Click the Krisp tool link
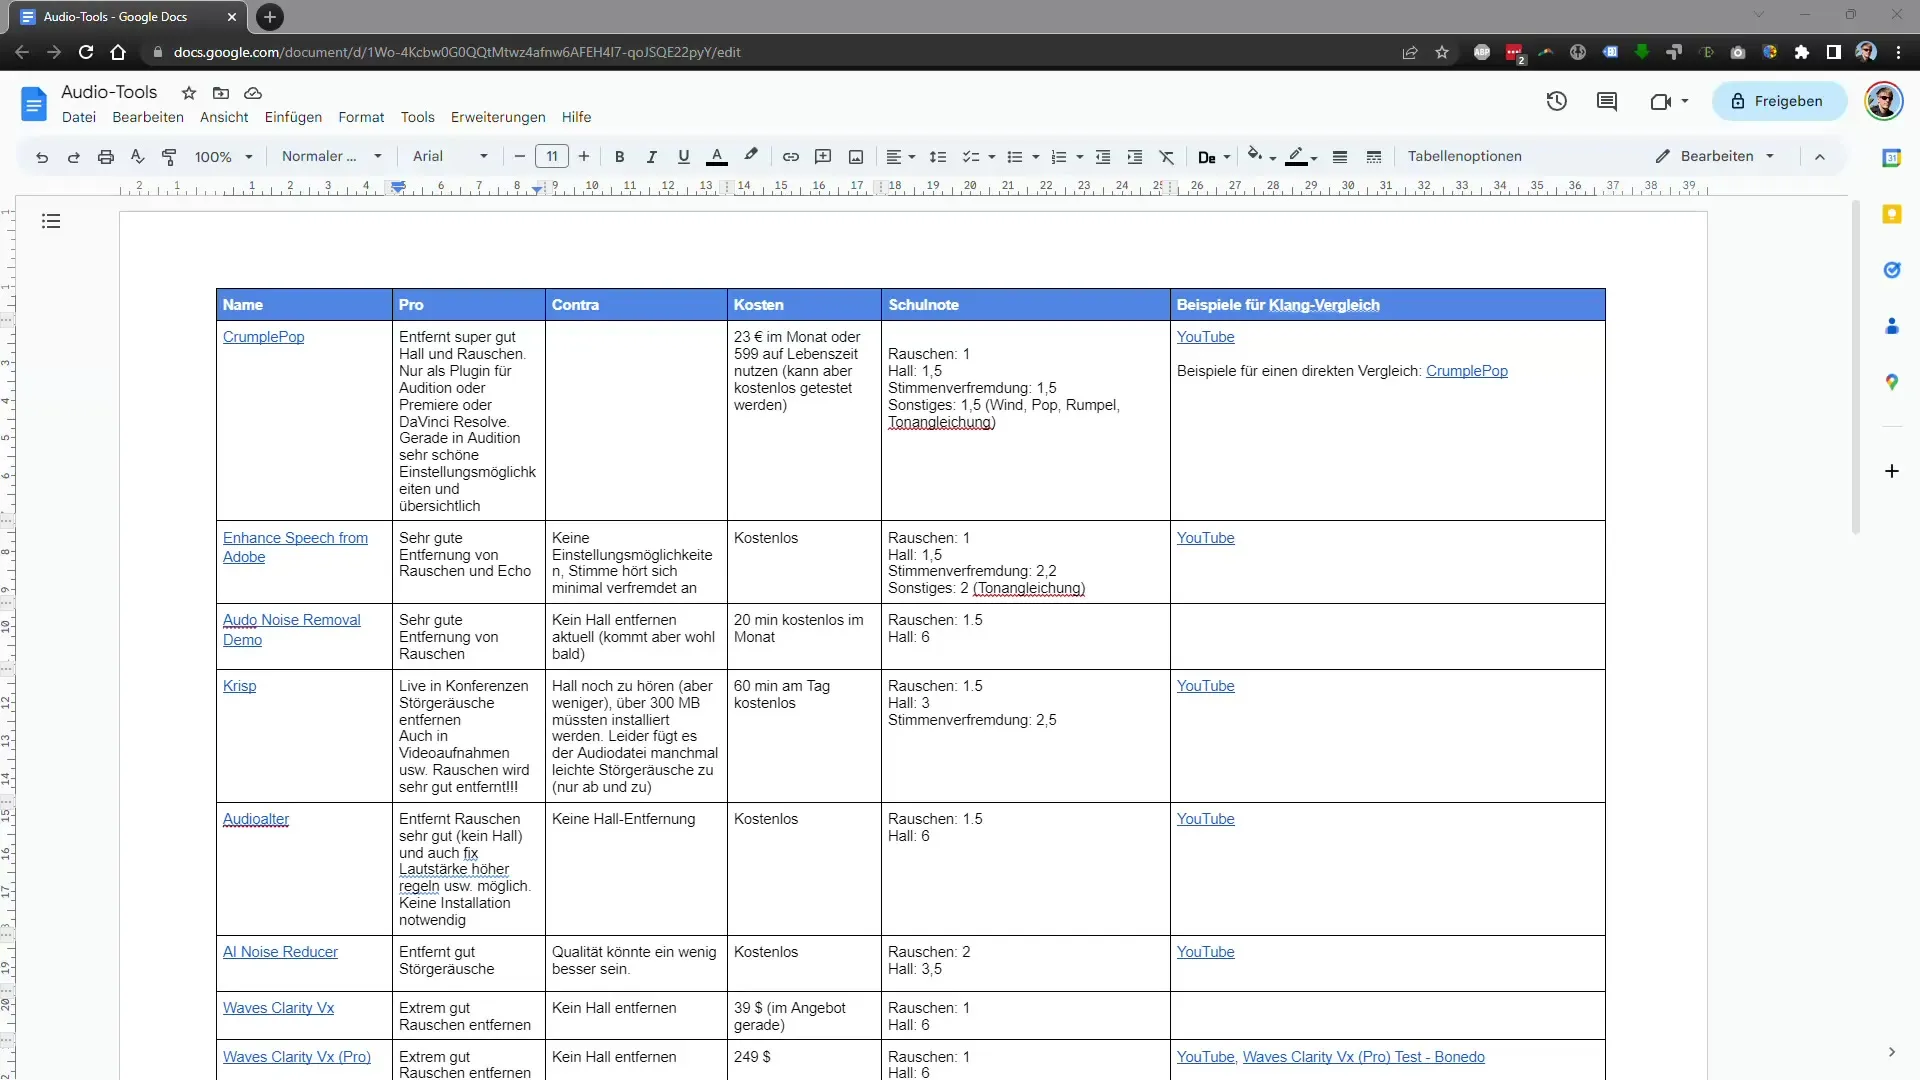This screenshot has height=1080, width=1920. [x=239, y=686]
